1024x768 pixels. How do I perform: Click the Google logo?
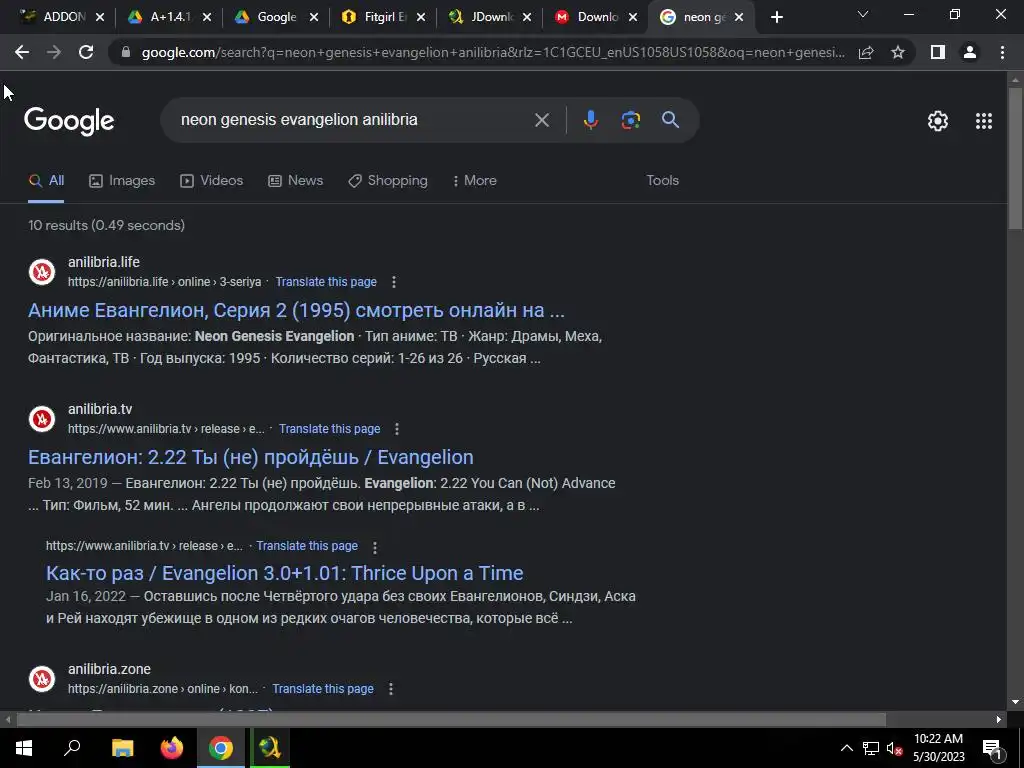click(x=69, y=121)
